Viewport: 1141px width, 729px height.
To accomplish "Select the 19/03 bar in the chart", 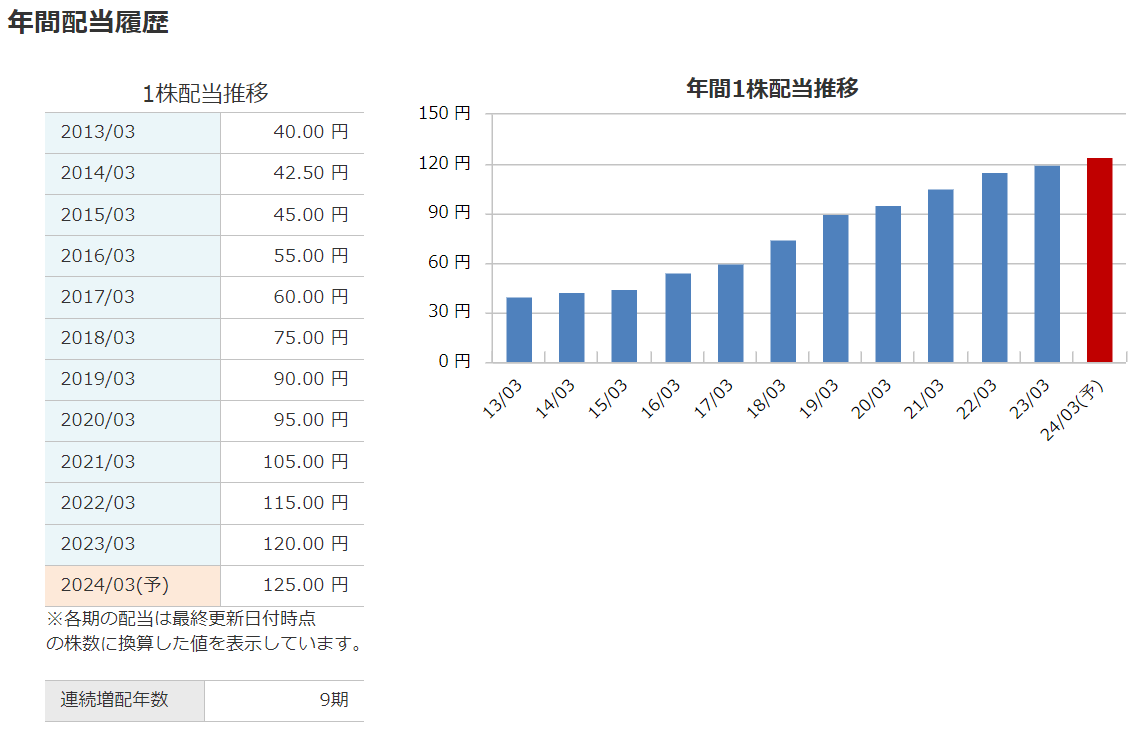I will [836, 288].
